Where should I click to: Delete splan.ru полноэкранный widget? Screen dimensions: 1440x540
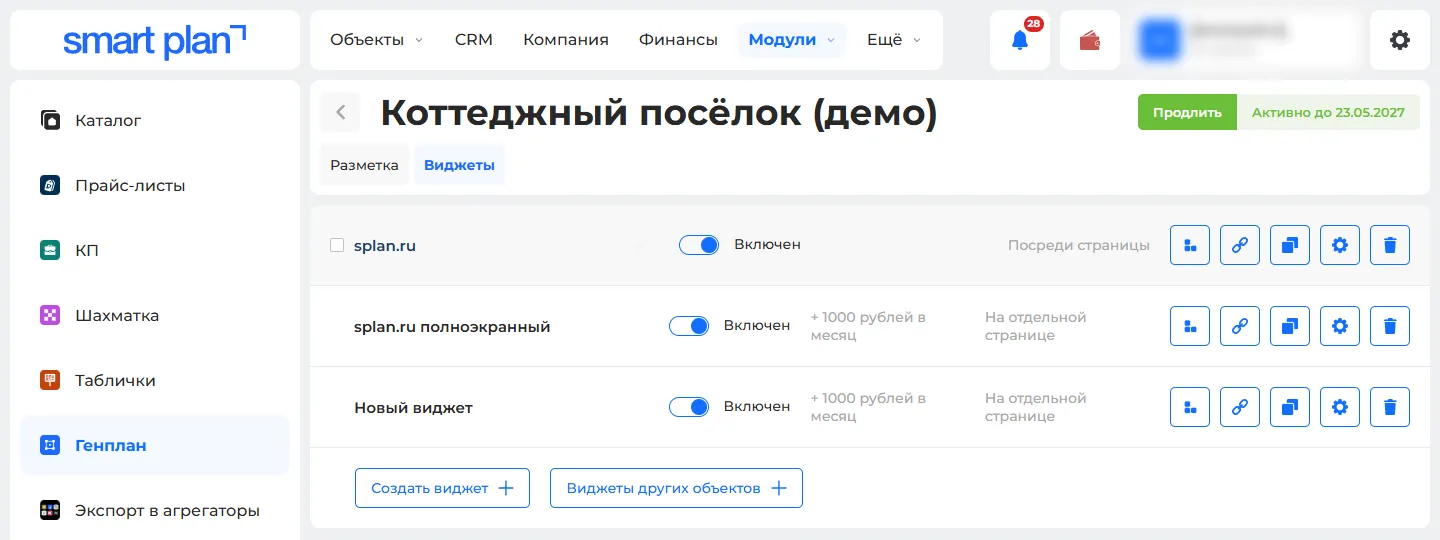coord(1390,326)
